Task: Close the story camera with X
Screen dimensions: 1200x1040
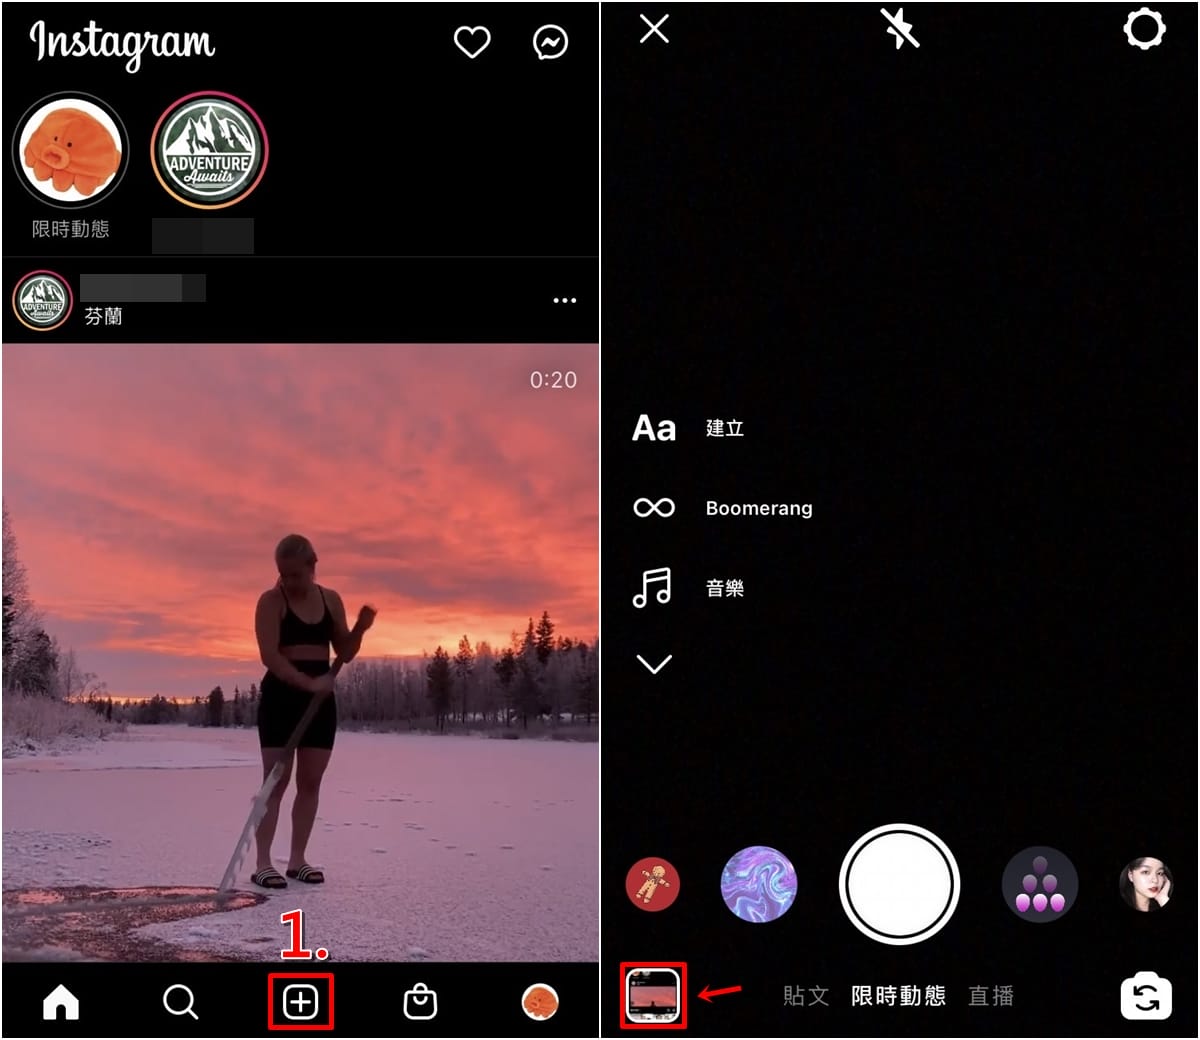Action: (x=654, y=29)
